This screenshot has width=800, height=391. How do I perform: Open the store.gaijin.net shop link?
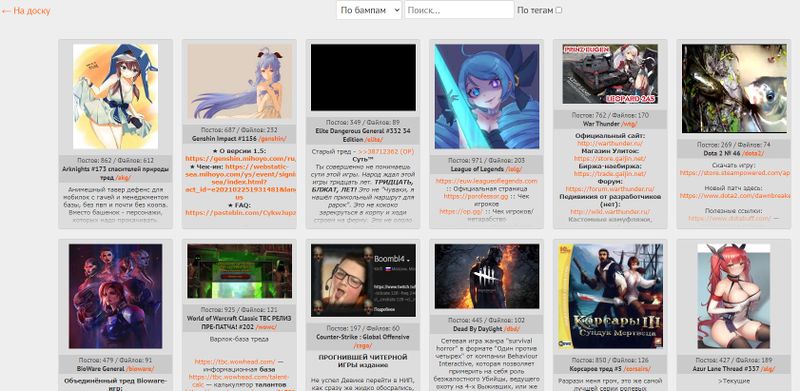click(x=610, y=159)
